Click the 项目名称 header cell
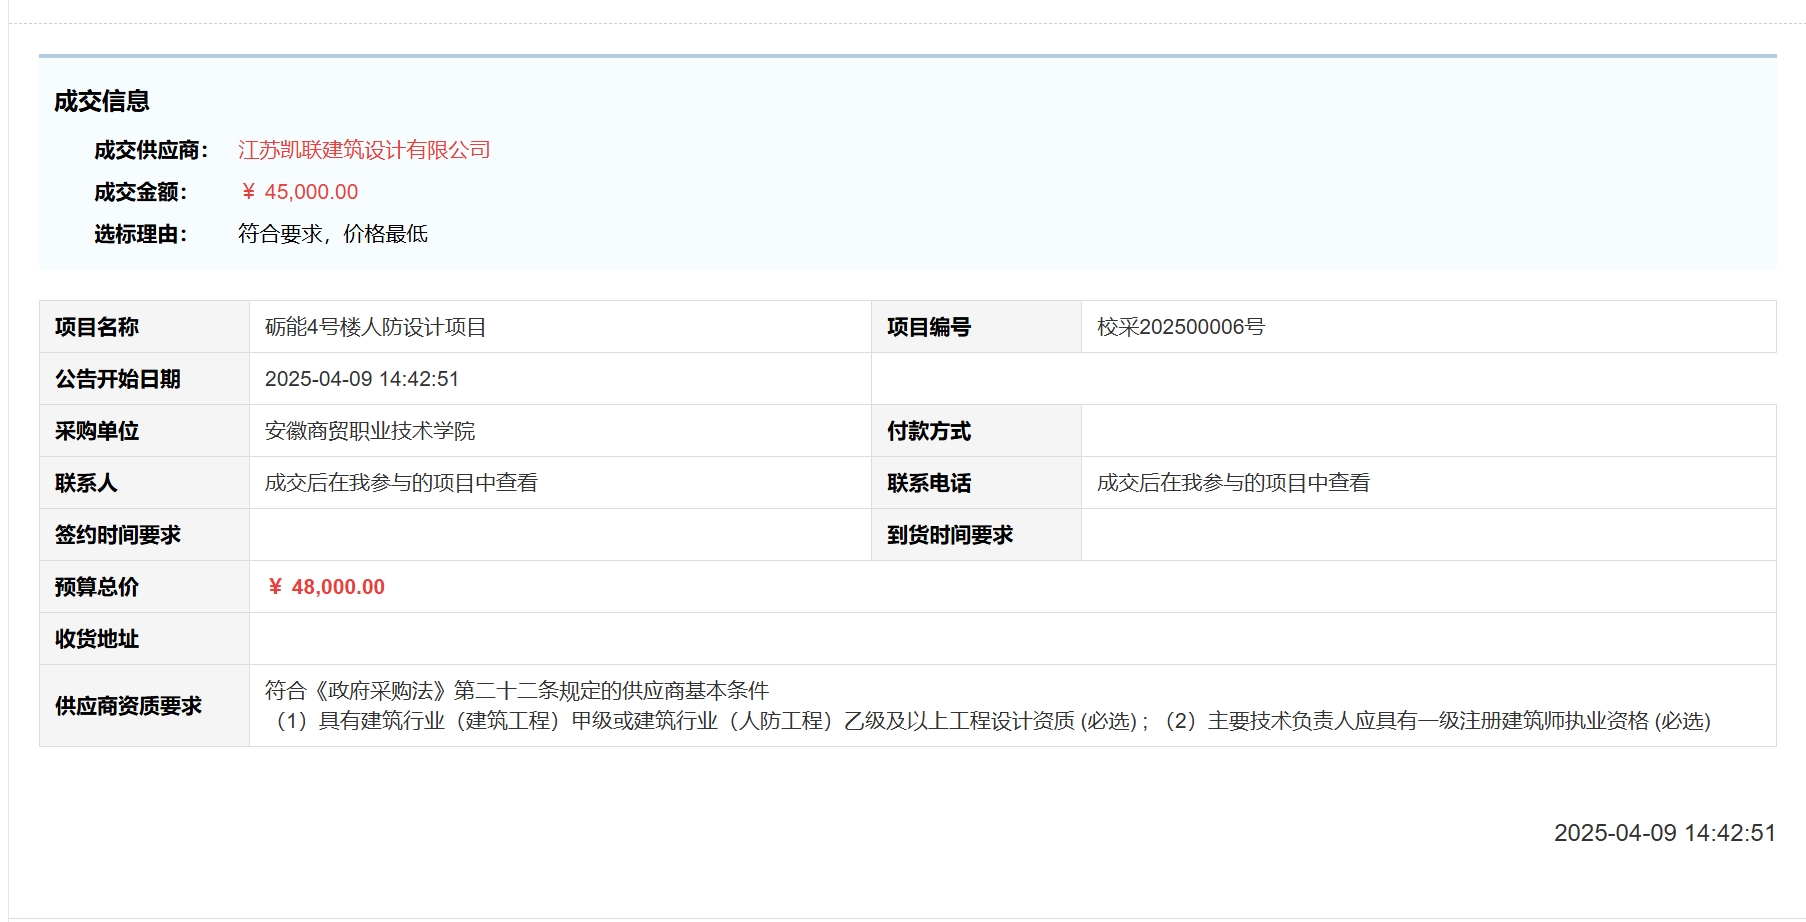Image resolution: width=1806 pixels, height=922 pixels. point(97,327)
